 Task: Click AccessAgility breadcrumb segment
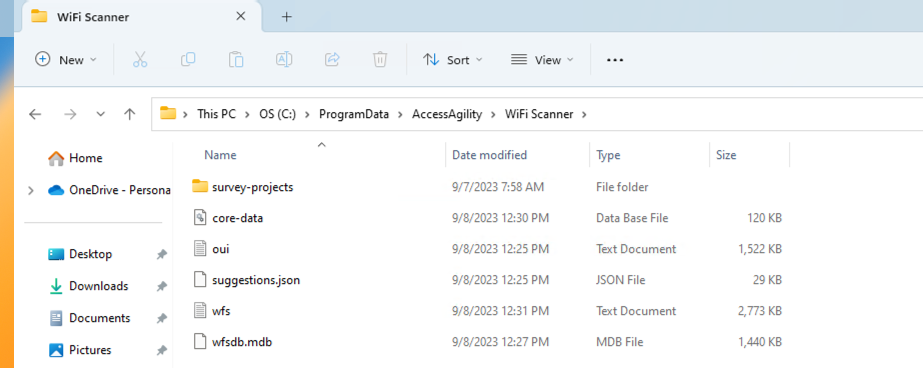tap(447, 114)
